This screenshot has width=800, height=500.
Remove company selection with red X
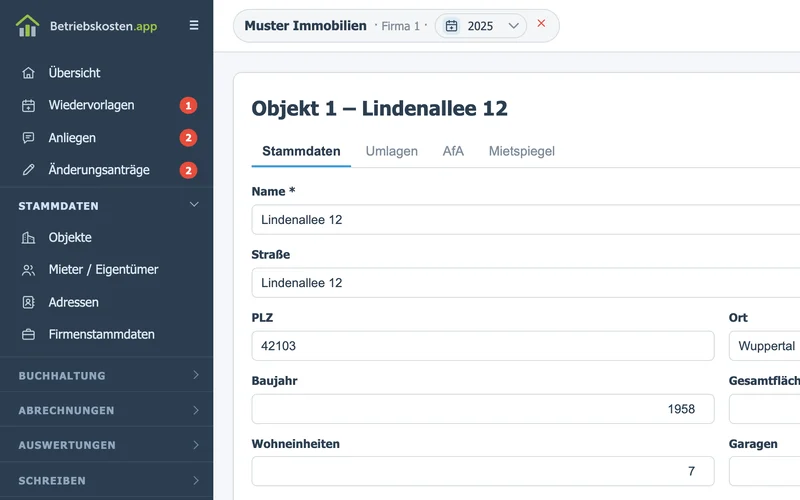click(x=541, y=23)
